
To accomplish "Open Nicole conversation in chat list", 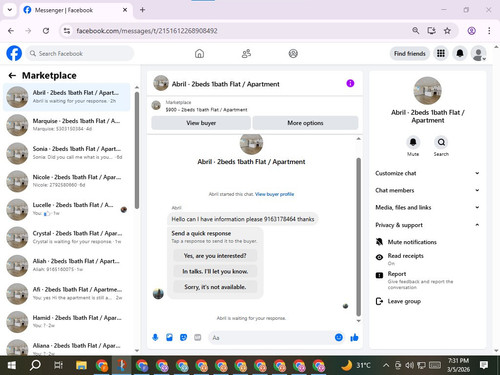I will point(66,181).
